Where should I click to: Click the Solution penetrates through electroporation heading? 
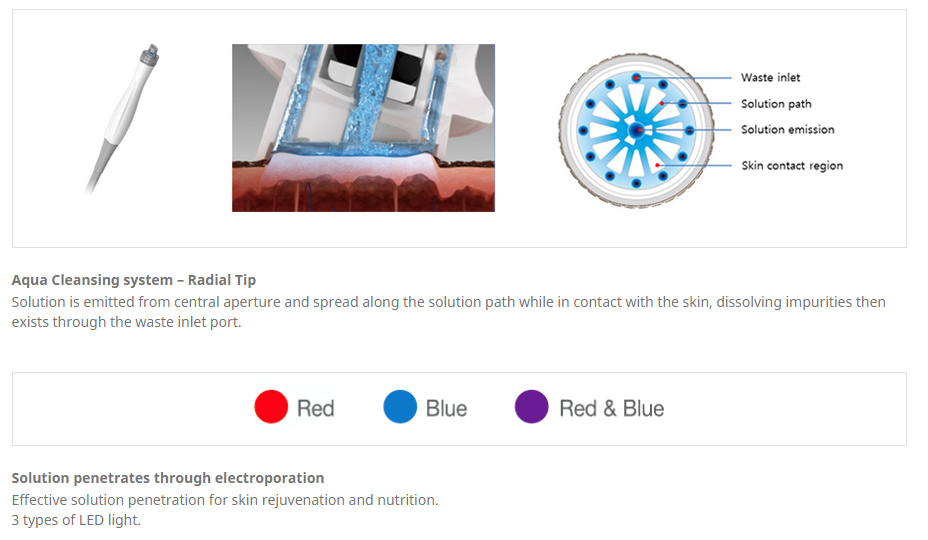[168, 478]
